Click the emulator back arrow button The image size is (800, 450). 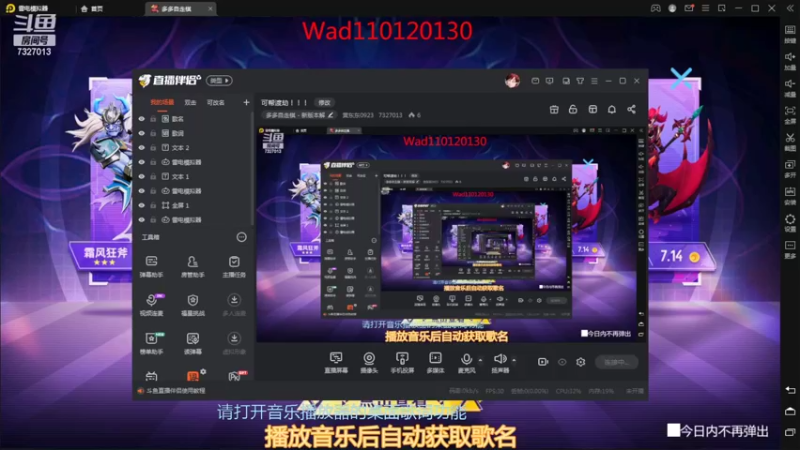point(790,390)
